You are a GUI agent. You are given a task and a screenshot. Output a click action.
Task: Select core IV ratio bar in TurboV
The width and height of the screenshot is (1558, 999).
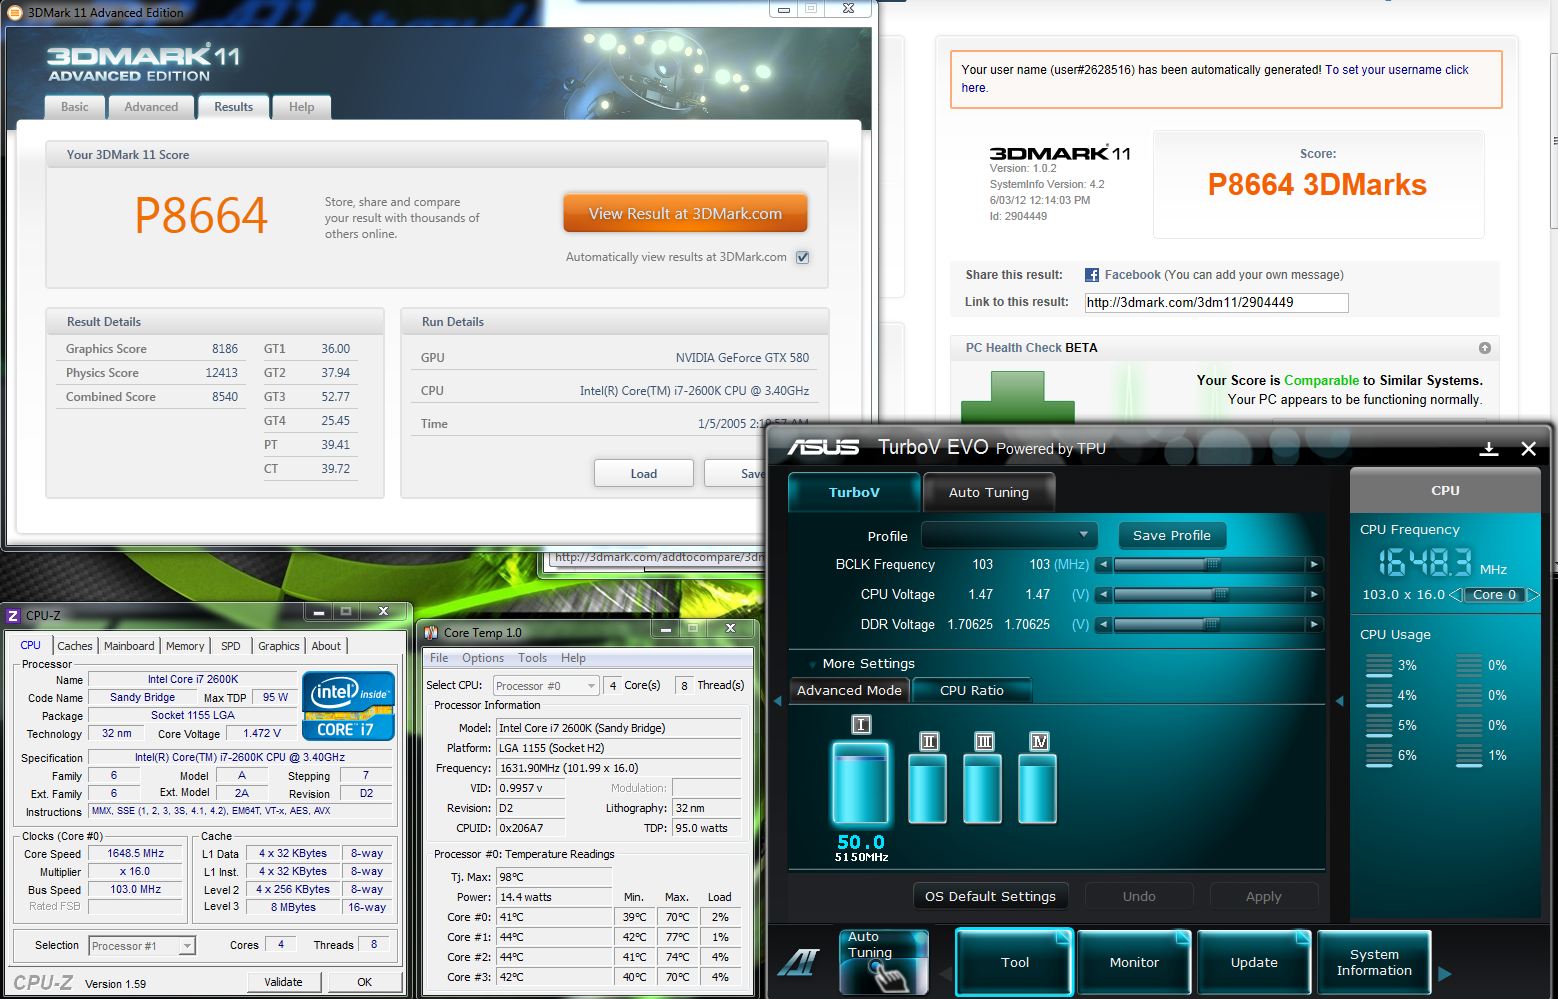1038,788
